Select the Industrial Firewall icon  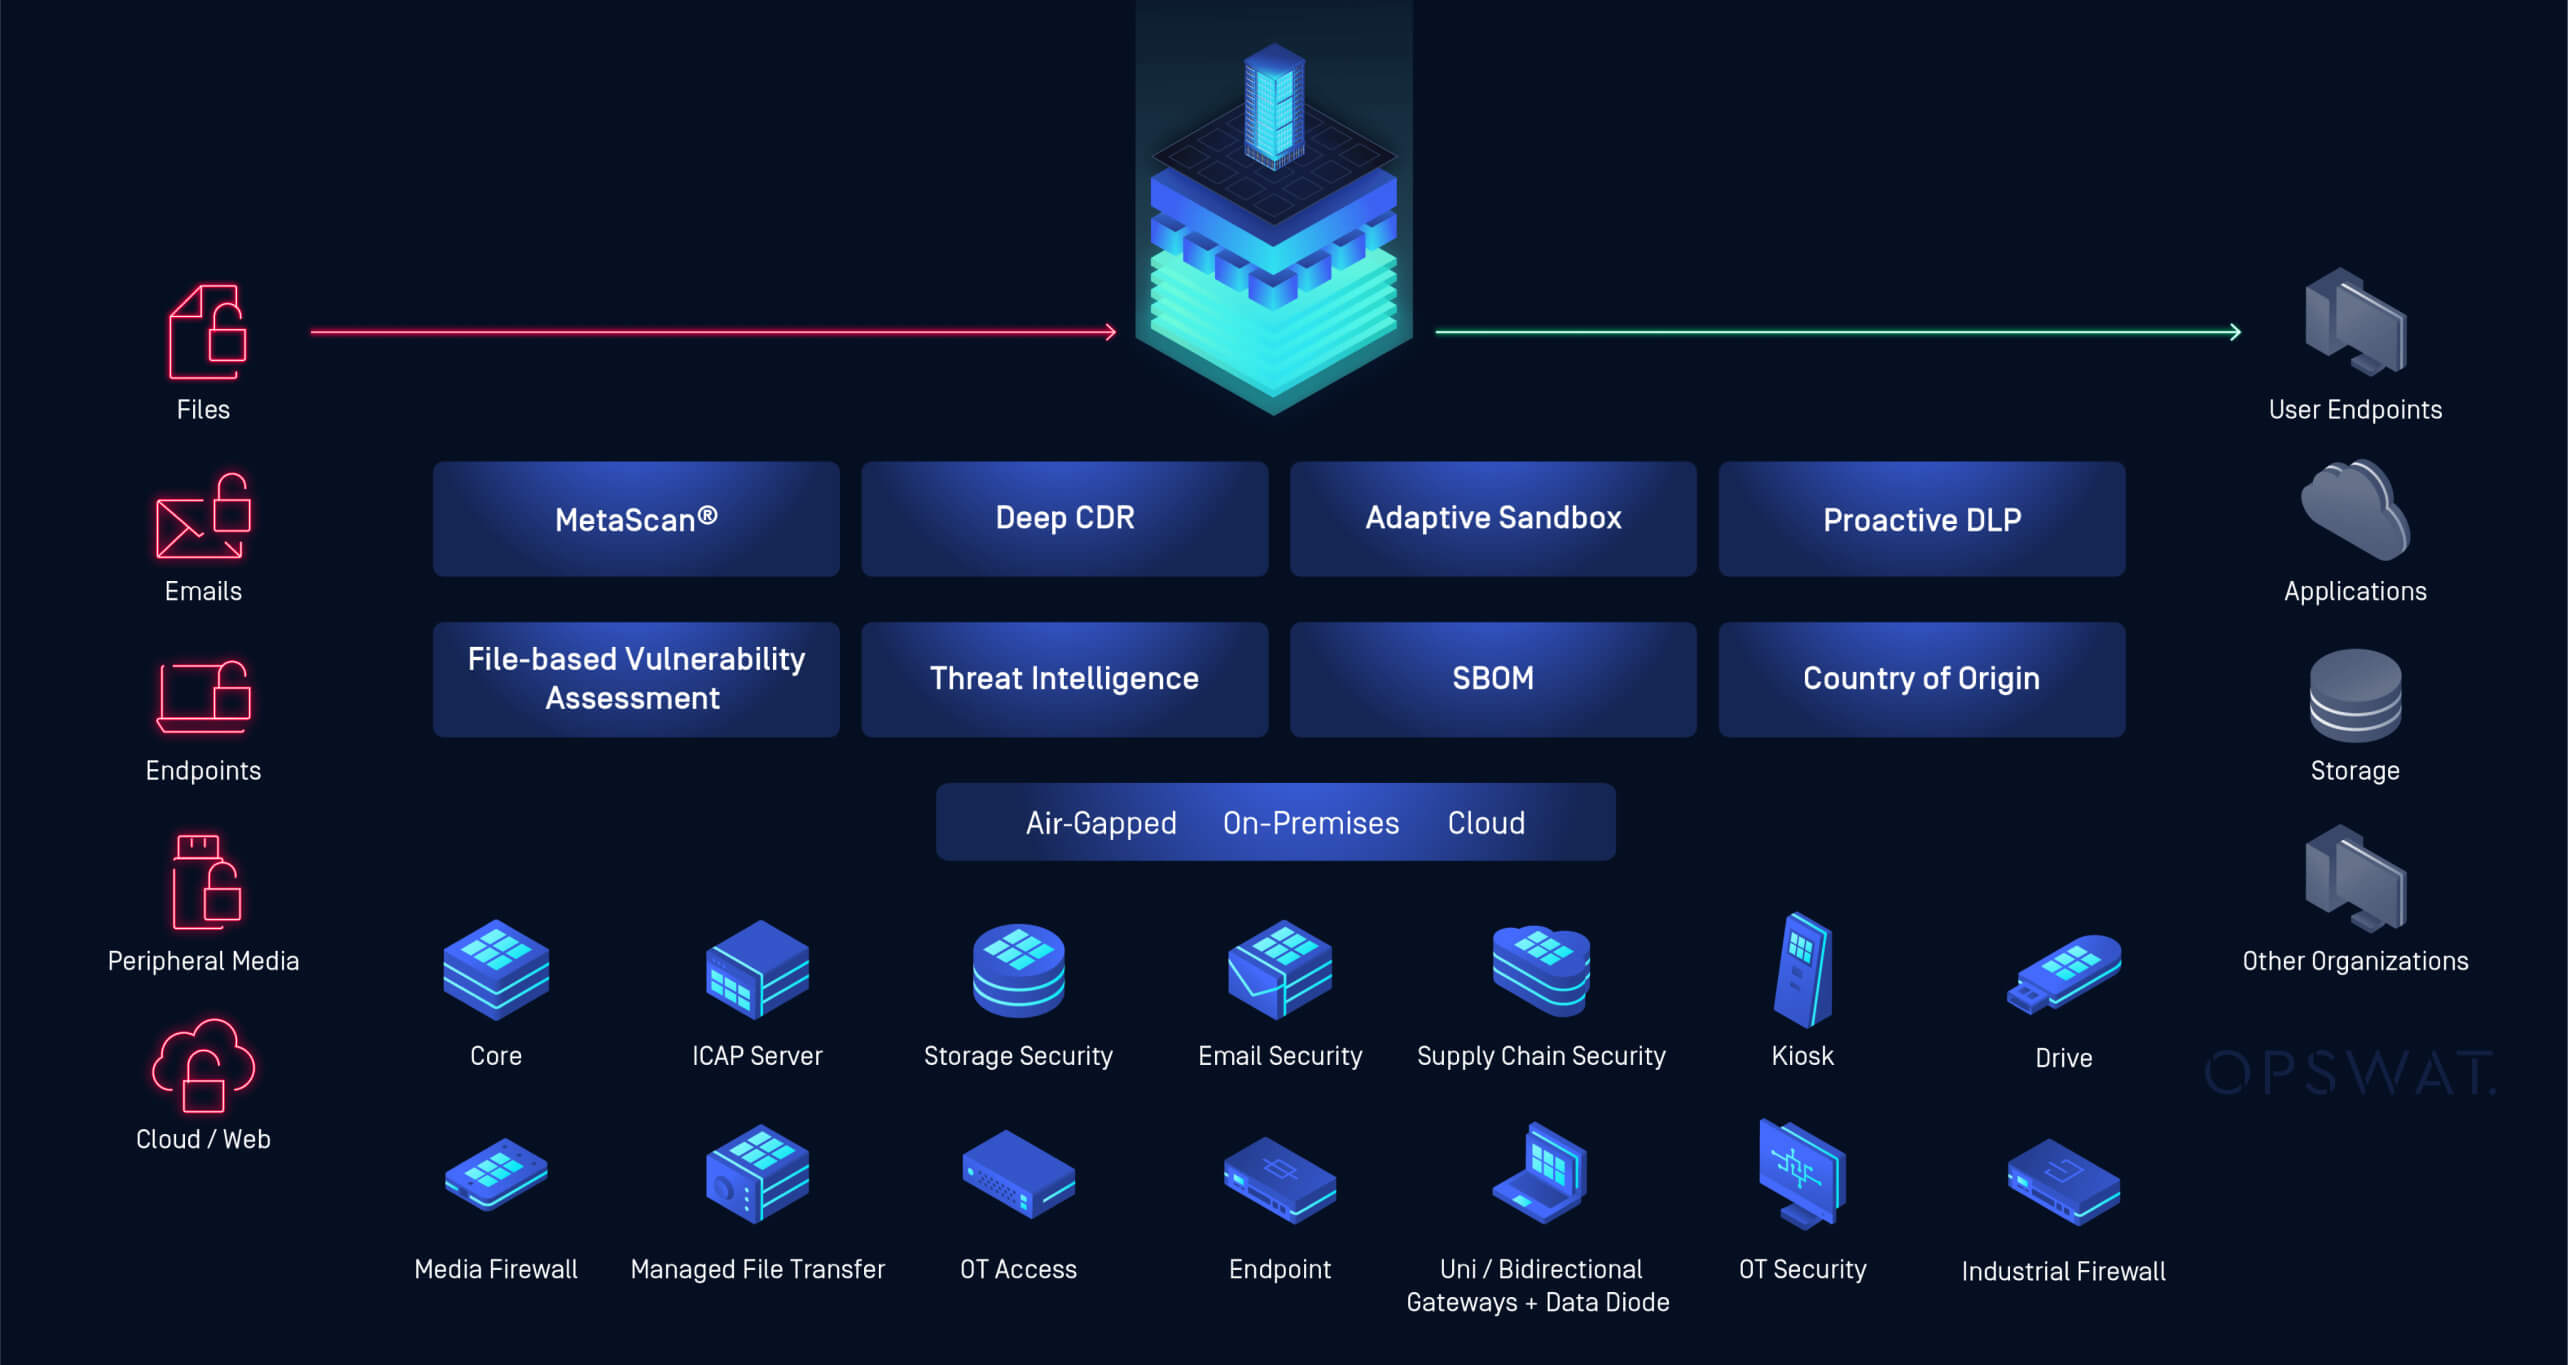coord(2063,1181)
